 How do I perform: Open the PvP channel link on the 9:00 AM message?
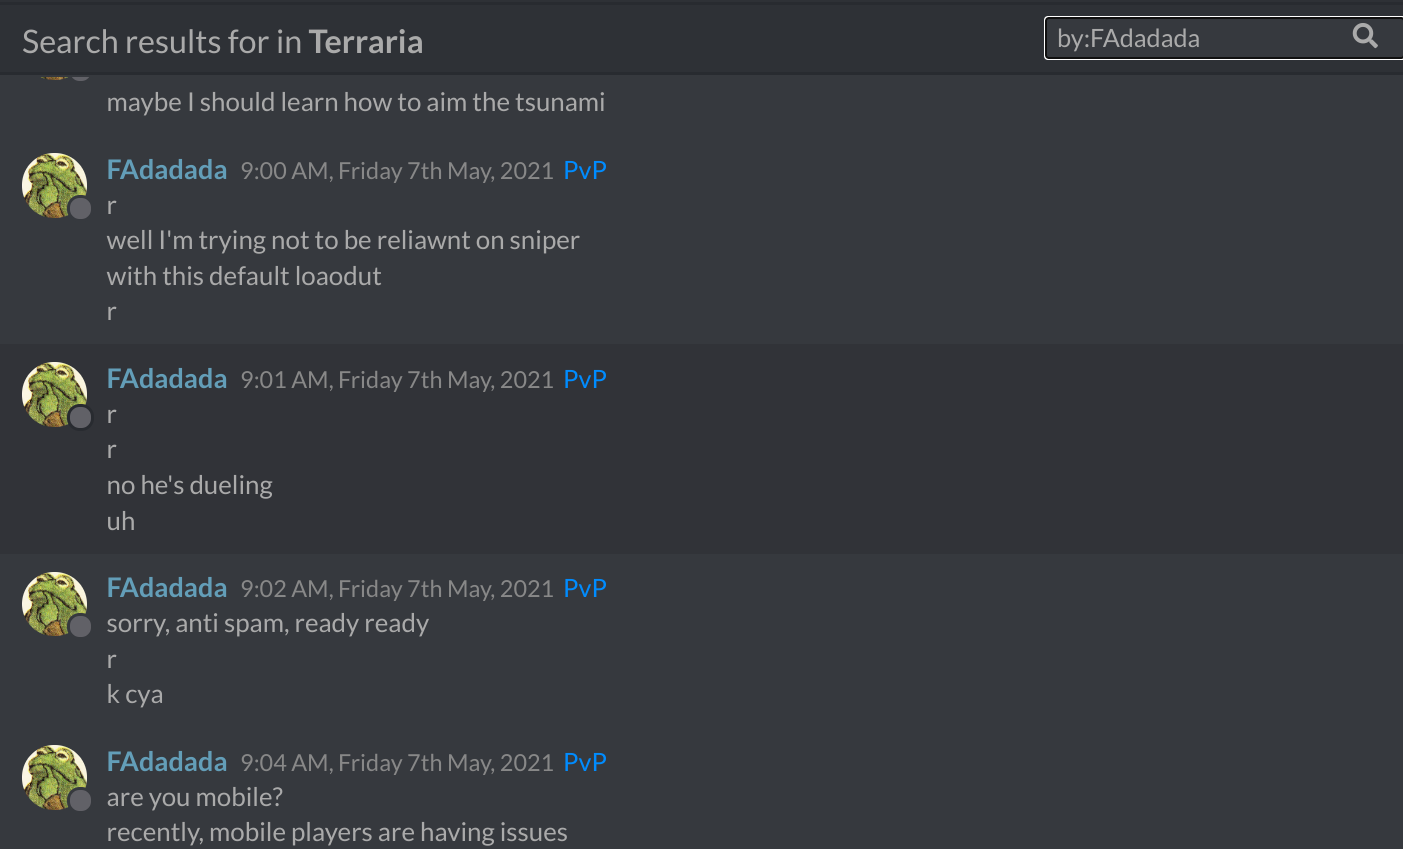(585, 170)
